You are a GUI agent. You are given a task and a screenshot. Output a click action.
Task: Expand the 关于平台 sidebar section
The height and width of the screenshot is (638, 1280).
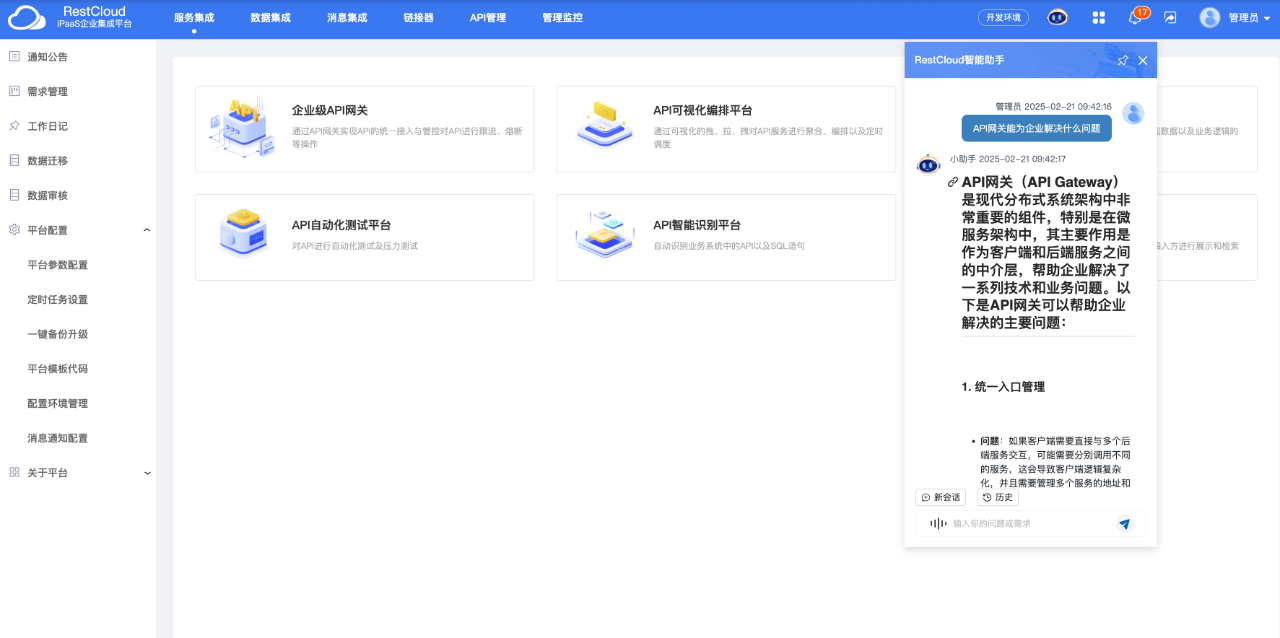[147, 473]
